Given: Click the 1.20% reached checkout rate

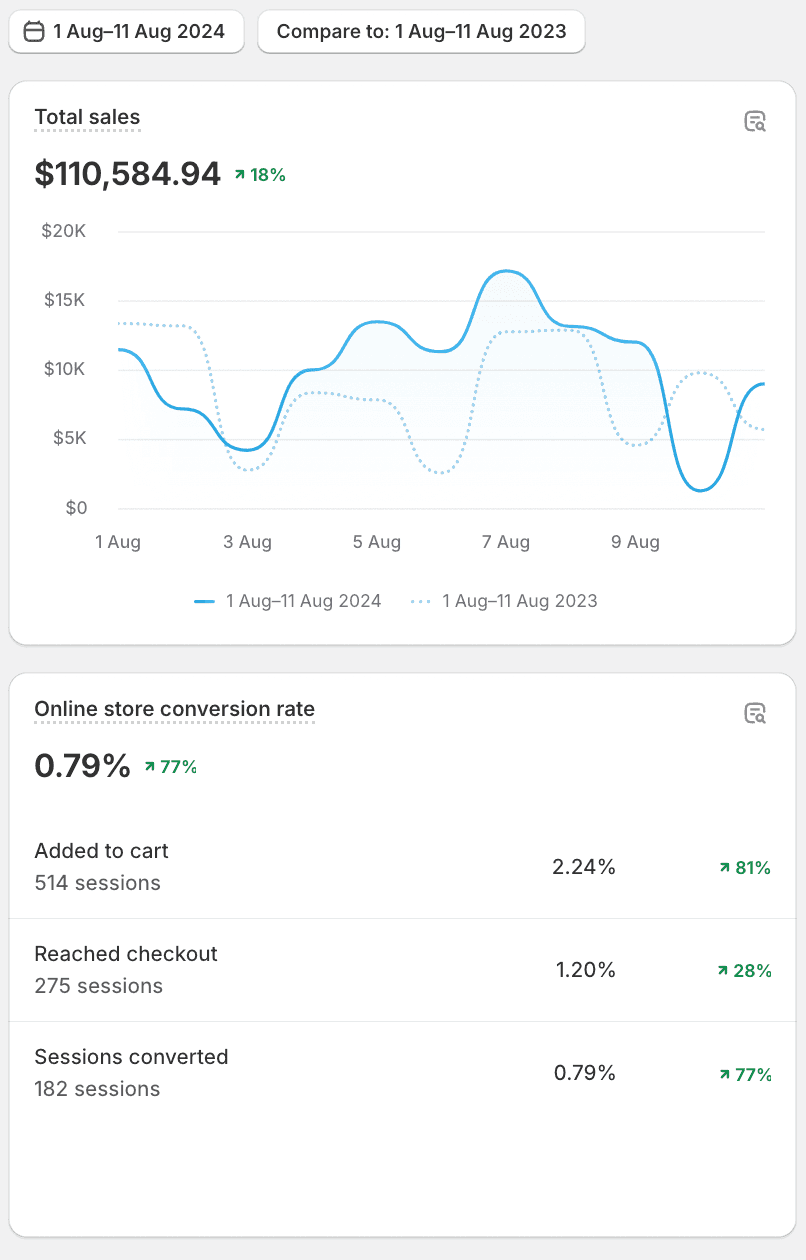Looking at the screenshot, I should coord(586,970).
